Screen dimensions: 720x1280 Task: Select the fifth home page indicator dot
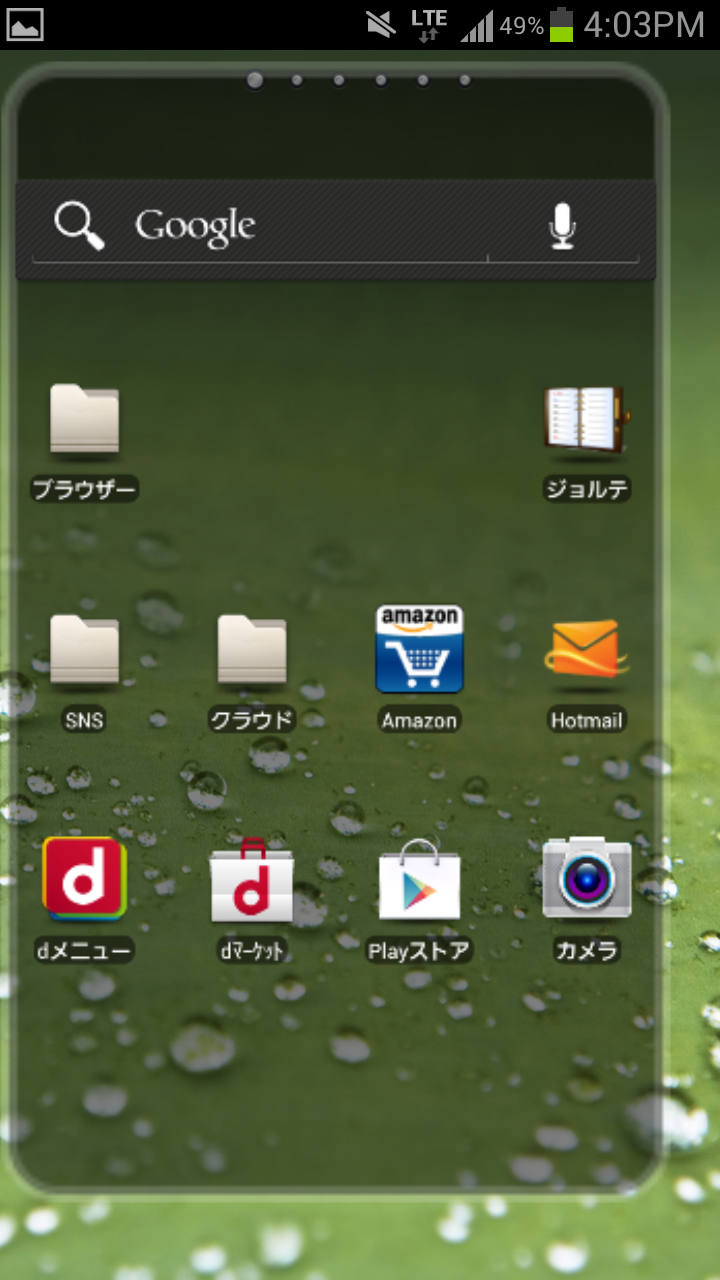pyautogui.click(x=423, y=80)
